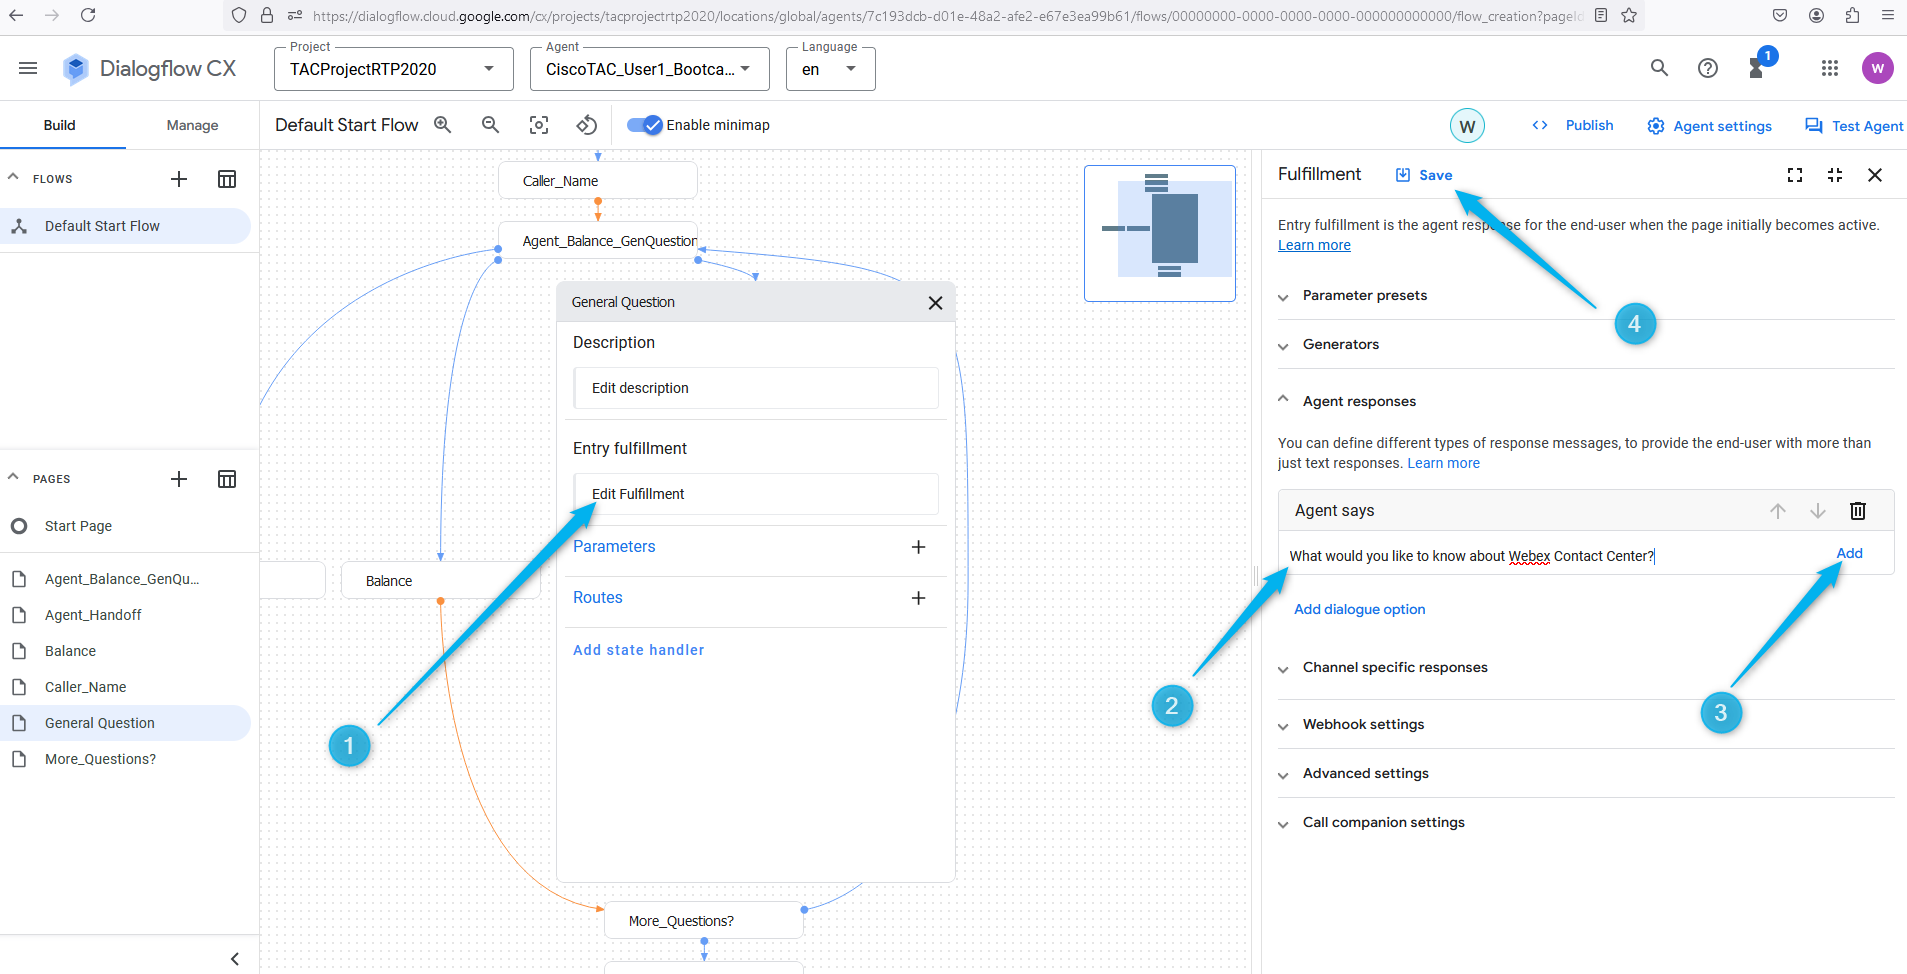Delete the Agent says response
This screenshot has height=974, width=1907.
(1858, 511)
